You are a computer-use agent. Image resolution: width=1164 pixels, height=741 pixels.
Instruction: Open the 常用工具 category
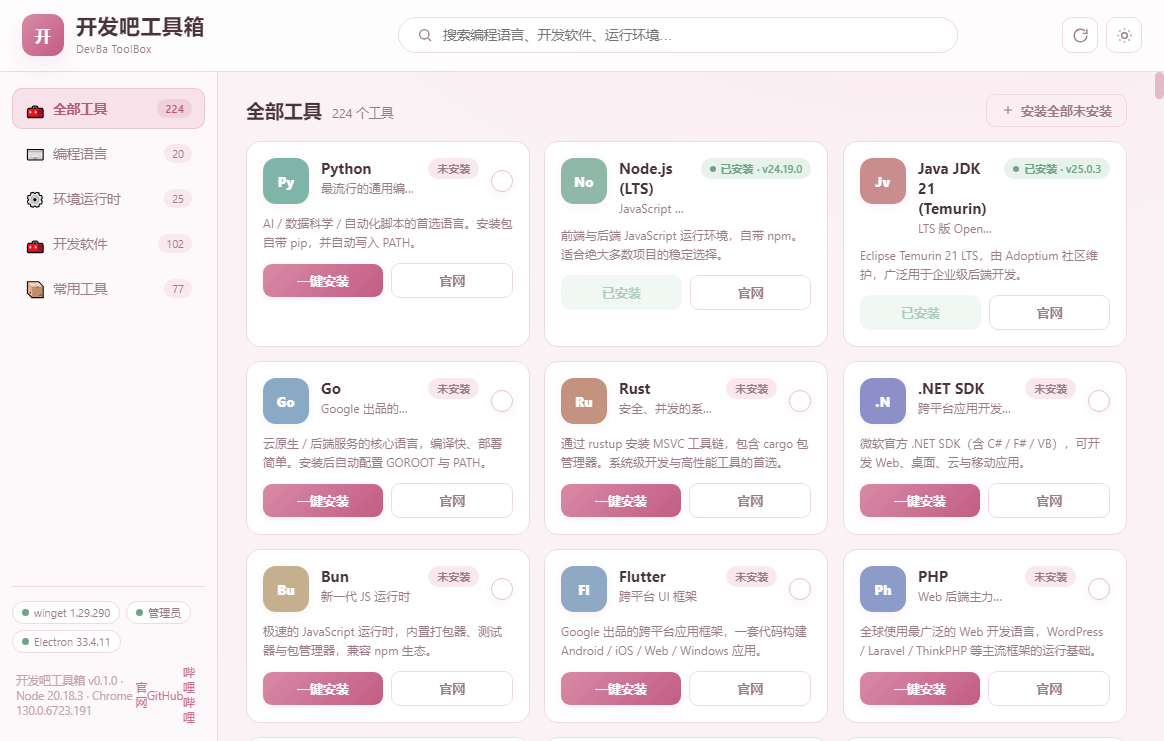pos(108,289)
